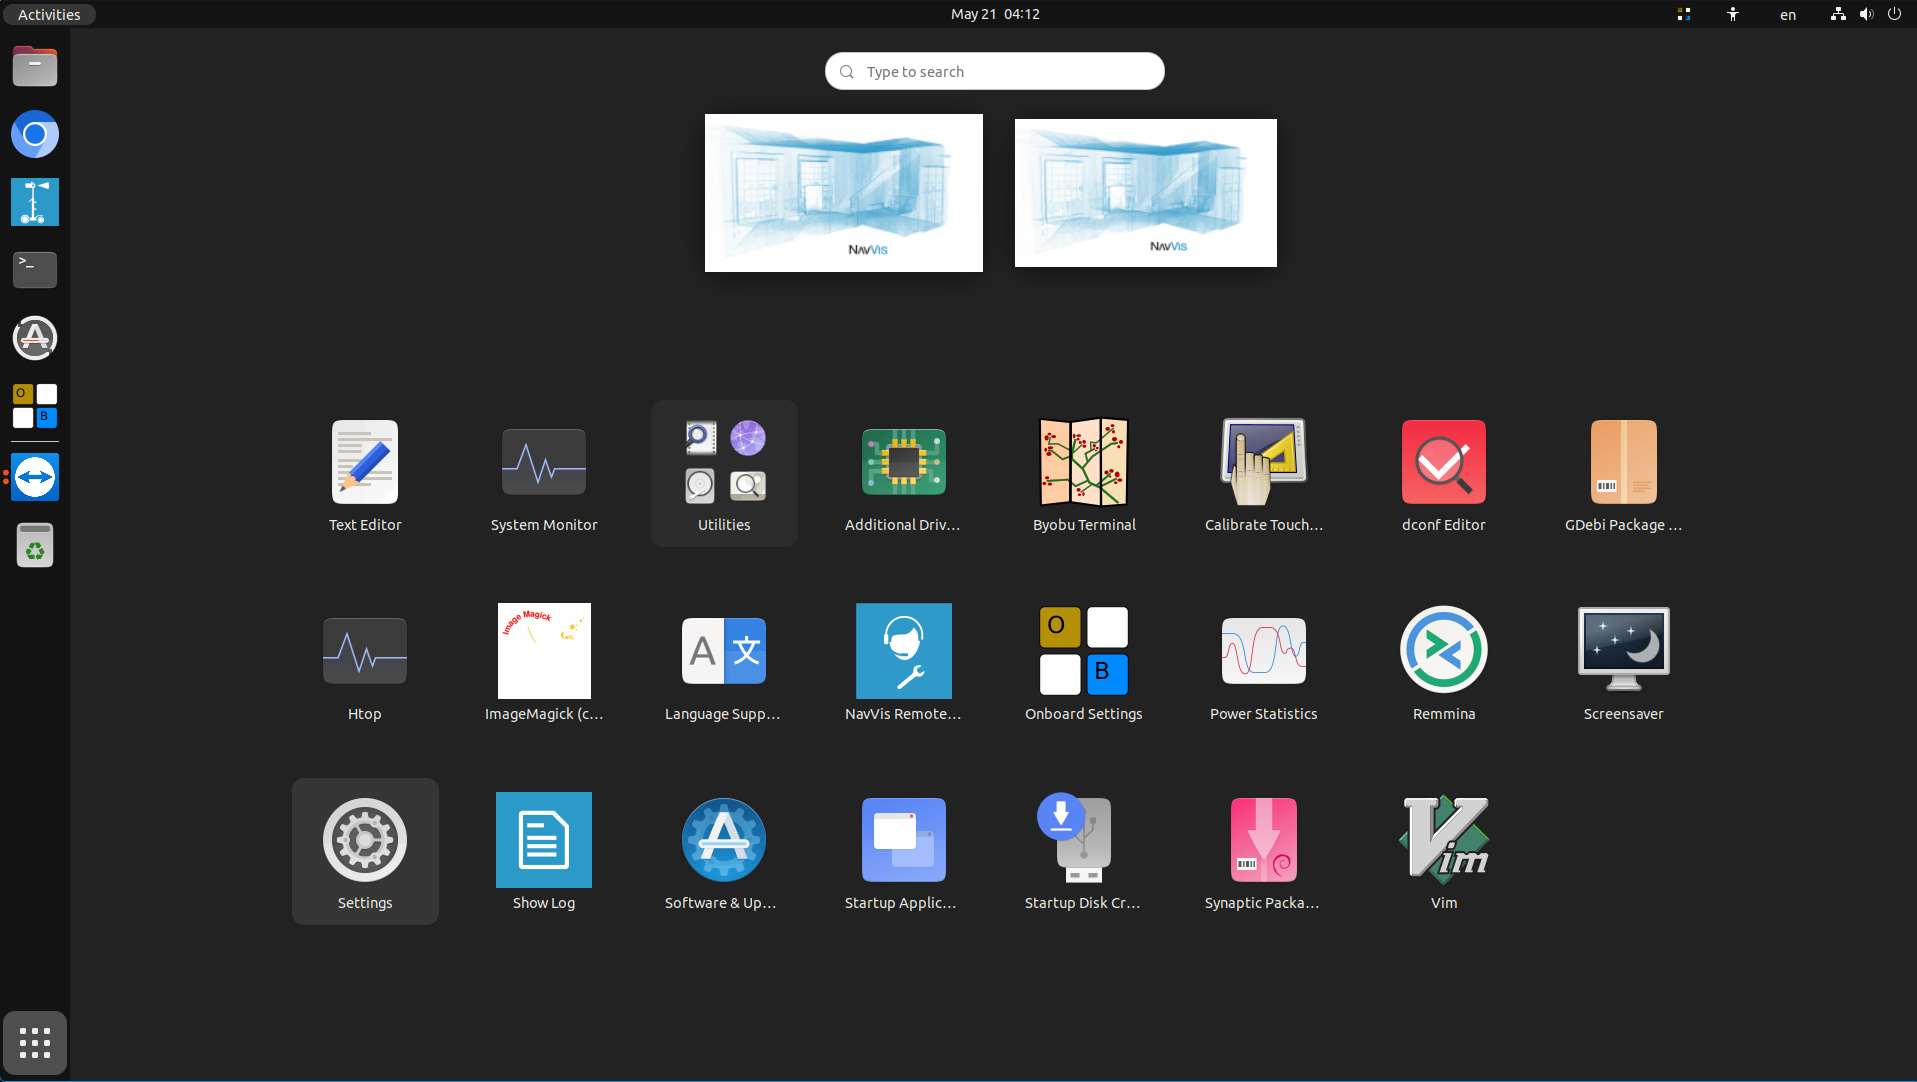Open Additional Drivers

pyautogui.click(x=903, y=474)
